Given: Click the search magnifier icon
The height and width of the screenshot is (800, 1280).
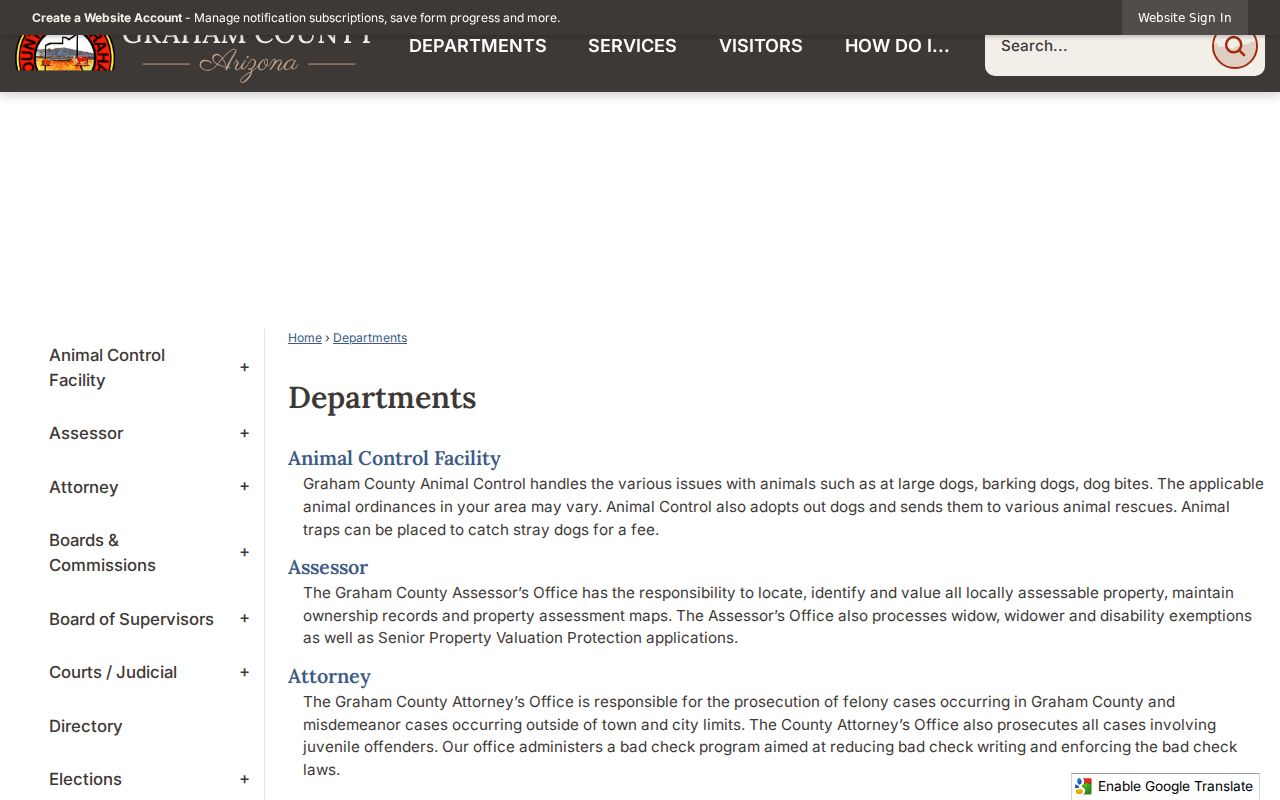Looking at the screenshot, I should tap(1234, 46).
